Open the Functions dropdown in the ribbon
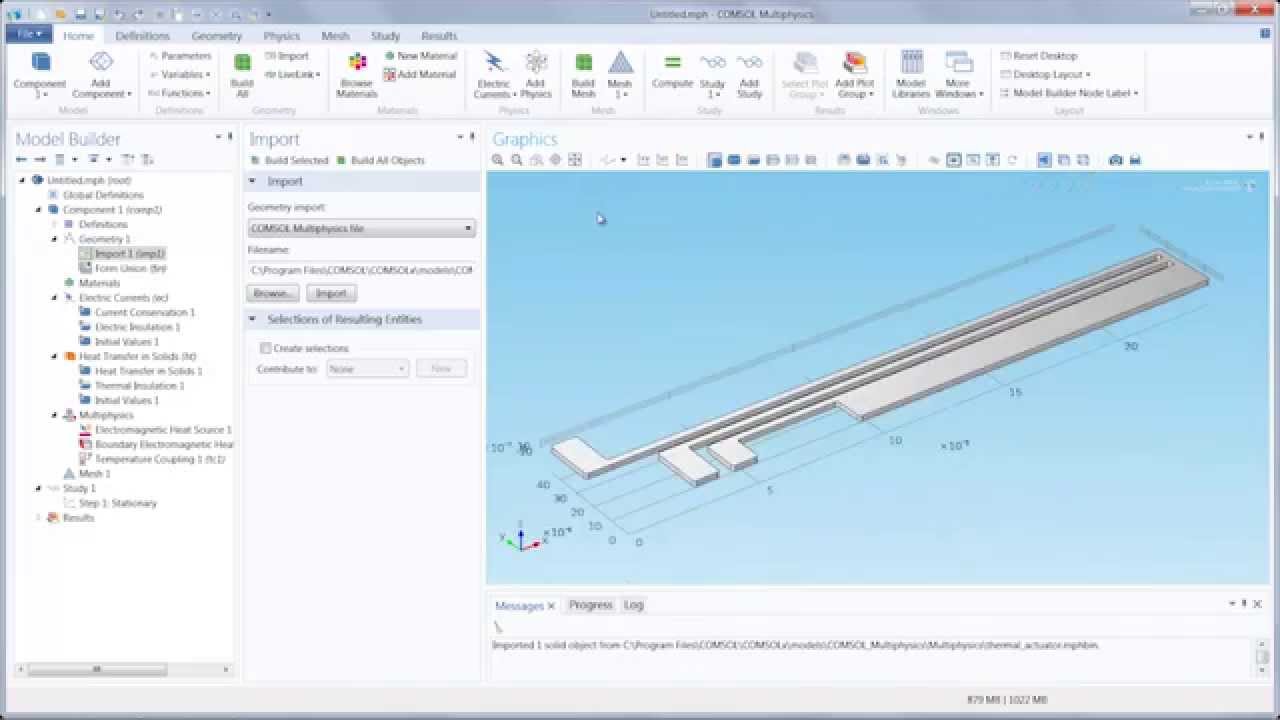This screenshot has height=720, width=1280. [x=179, y=93]
